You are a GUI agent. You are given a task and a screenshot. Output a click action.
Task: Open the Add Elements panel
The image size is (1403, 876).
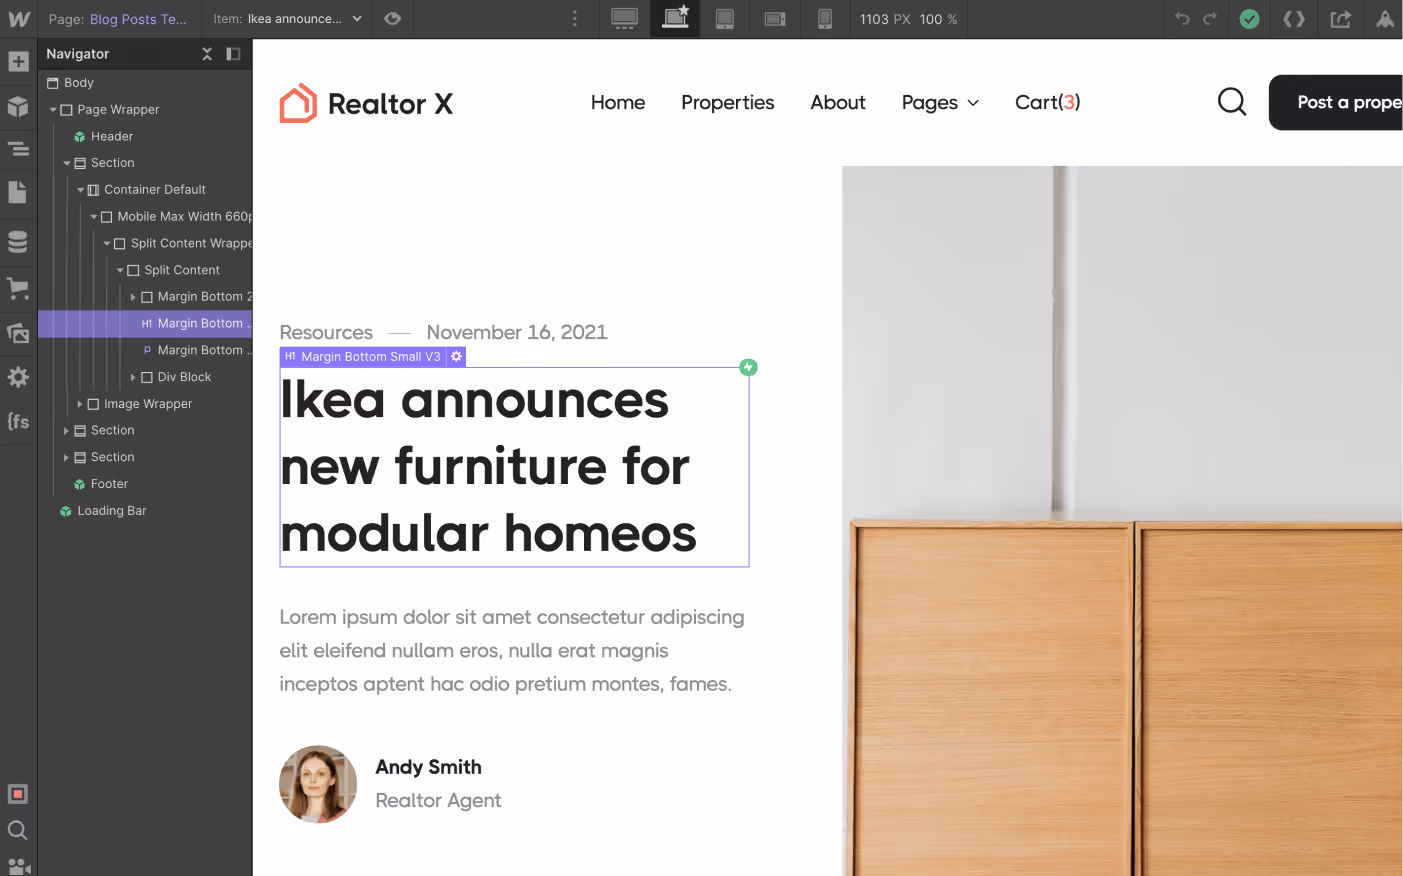tap(18, 62)
